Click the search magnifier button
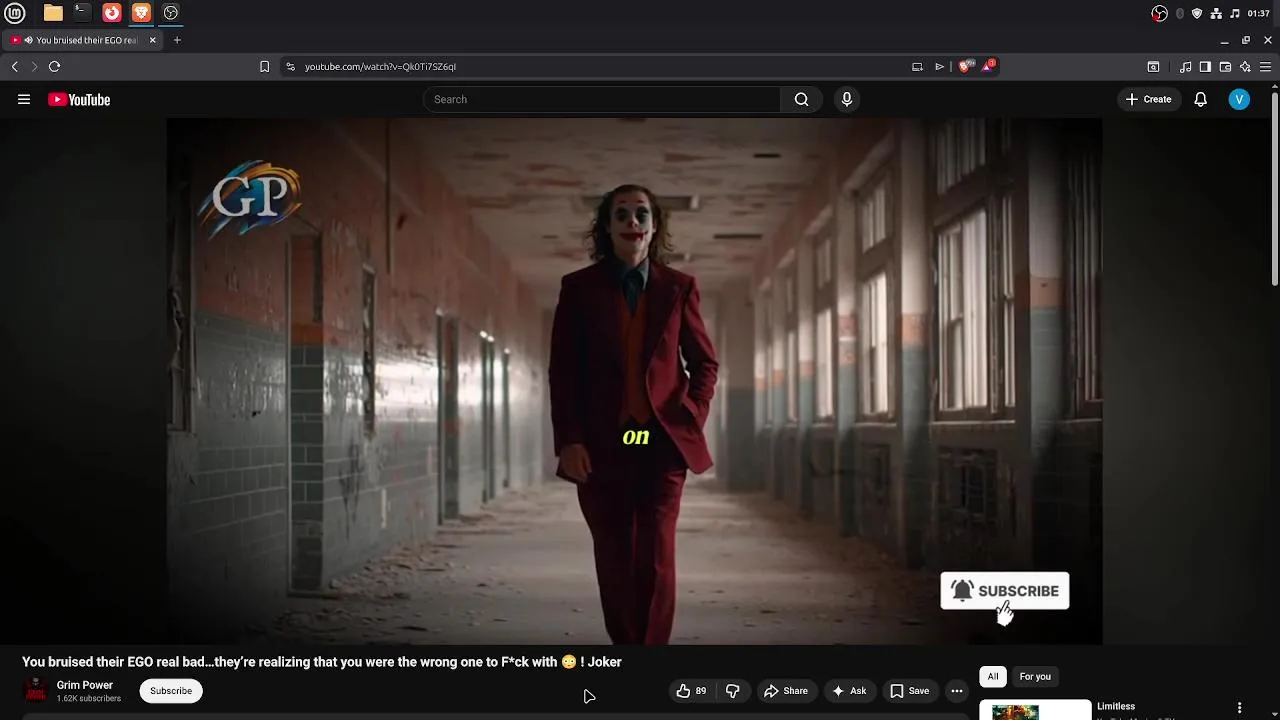The width and height of the screenshot is (1280, 720). point(801,99)
